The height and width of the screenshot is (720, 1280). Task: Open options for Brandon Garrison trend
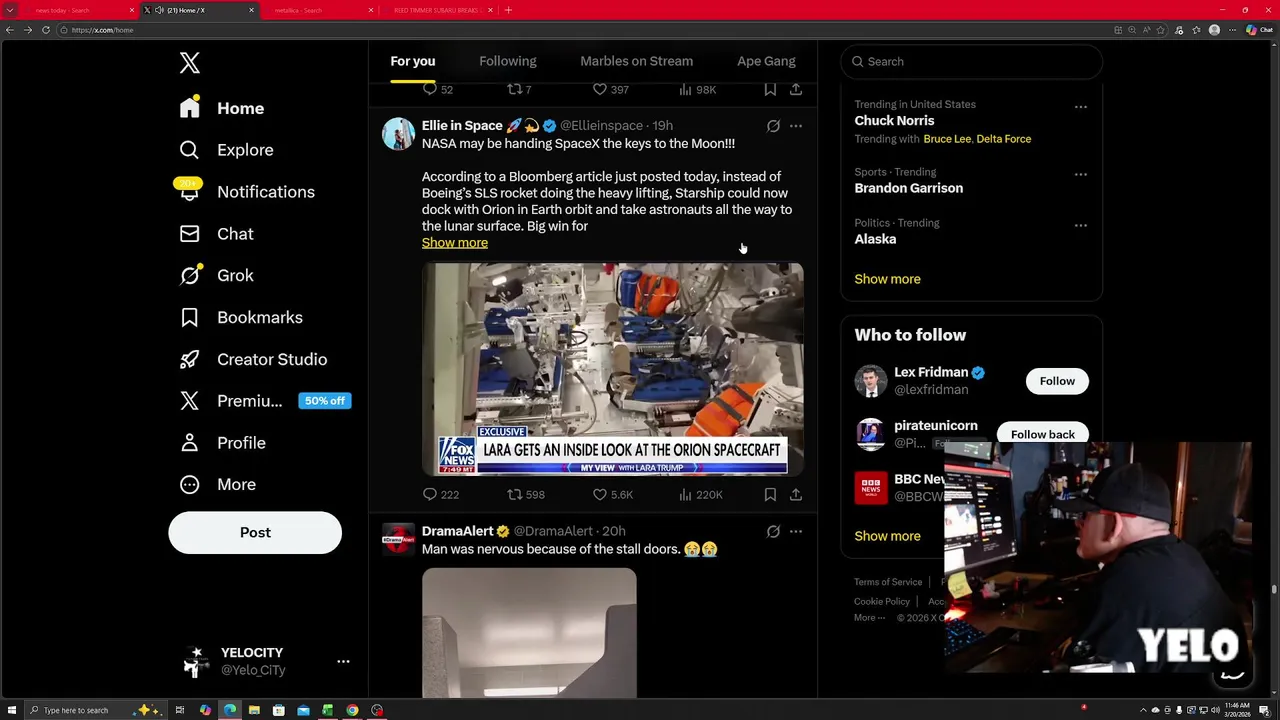click(1081, 174)
